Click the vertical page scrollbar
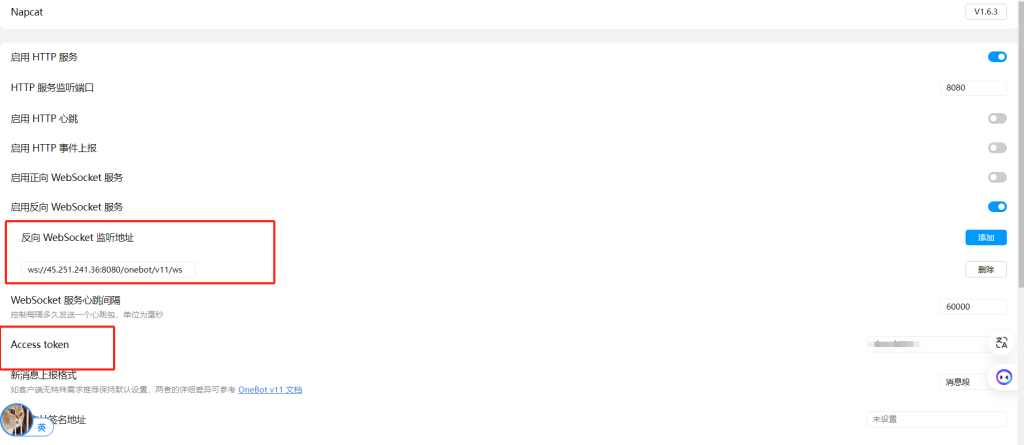 pos(1021,144)
